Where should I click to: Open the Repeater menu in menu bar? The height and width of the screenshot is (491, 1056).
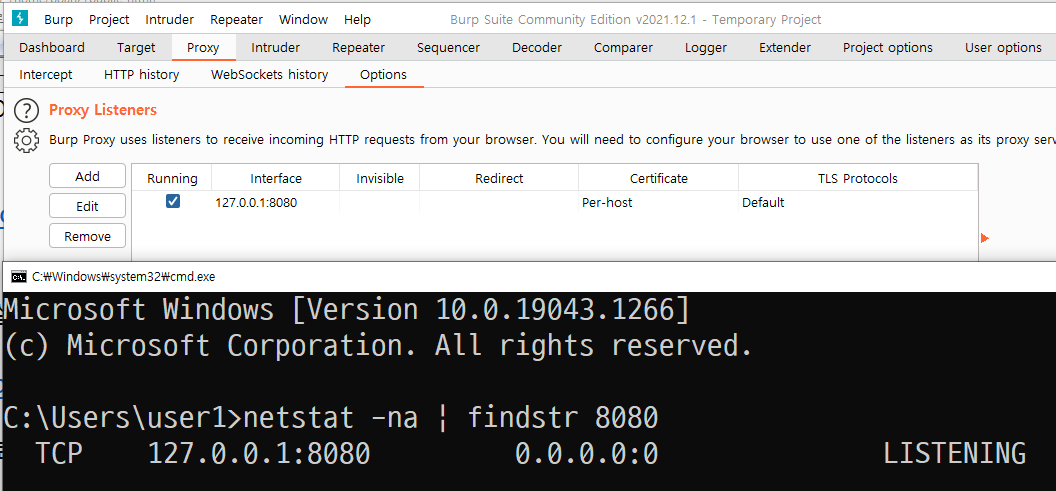tap(236, 20)
